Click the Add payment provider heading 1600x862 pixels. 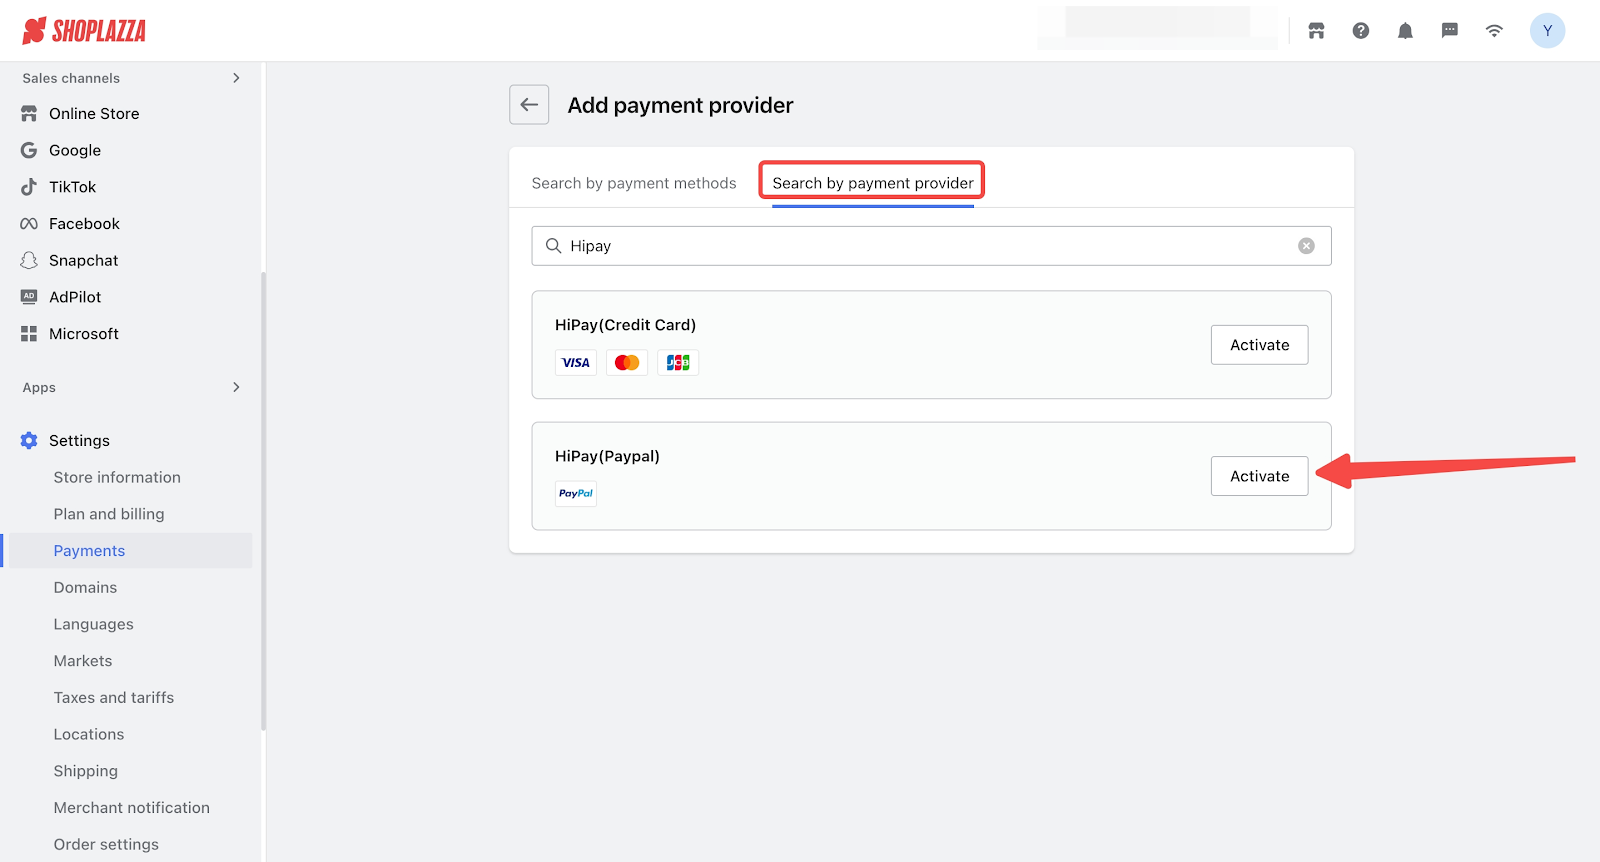click(x=680, y=105)
